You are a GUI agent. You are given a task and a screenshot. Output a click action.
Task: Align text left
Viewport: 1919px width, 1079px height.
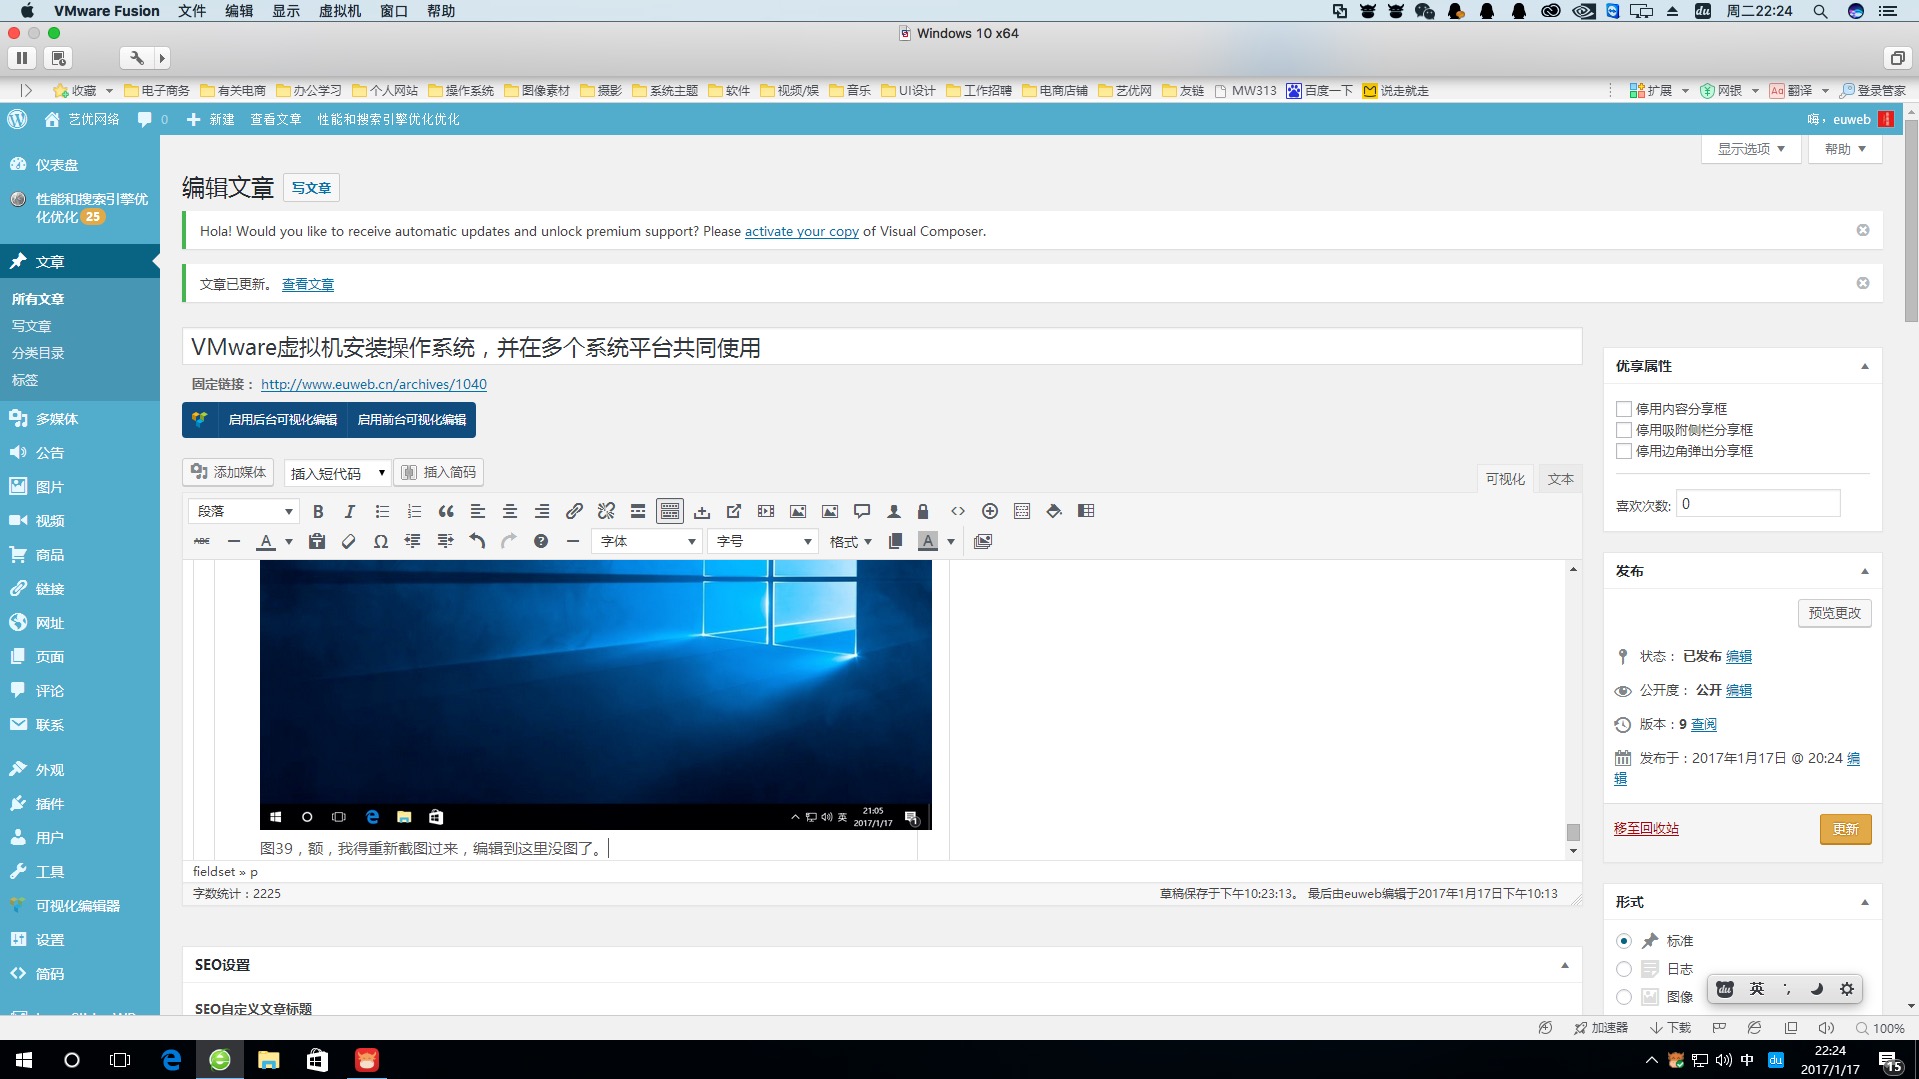point(478,511)
